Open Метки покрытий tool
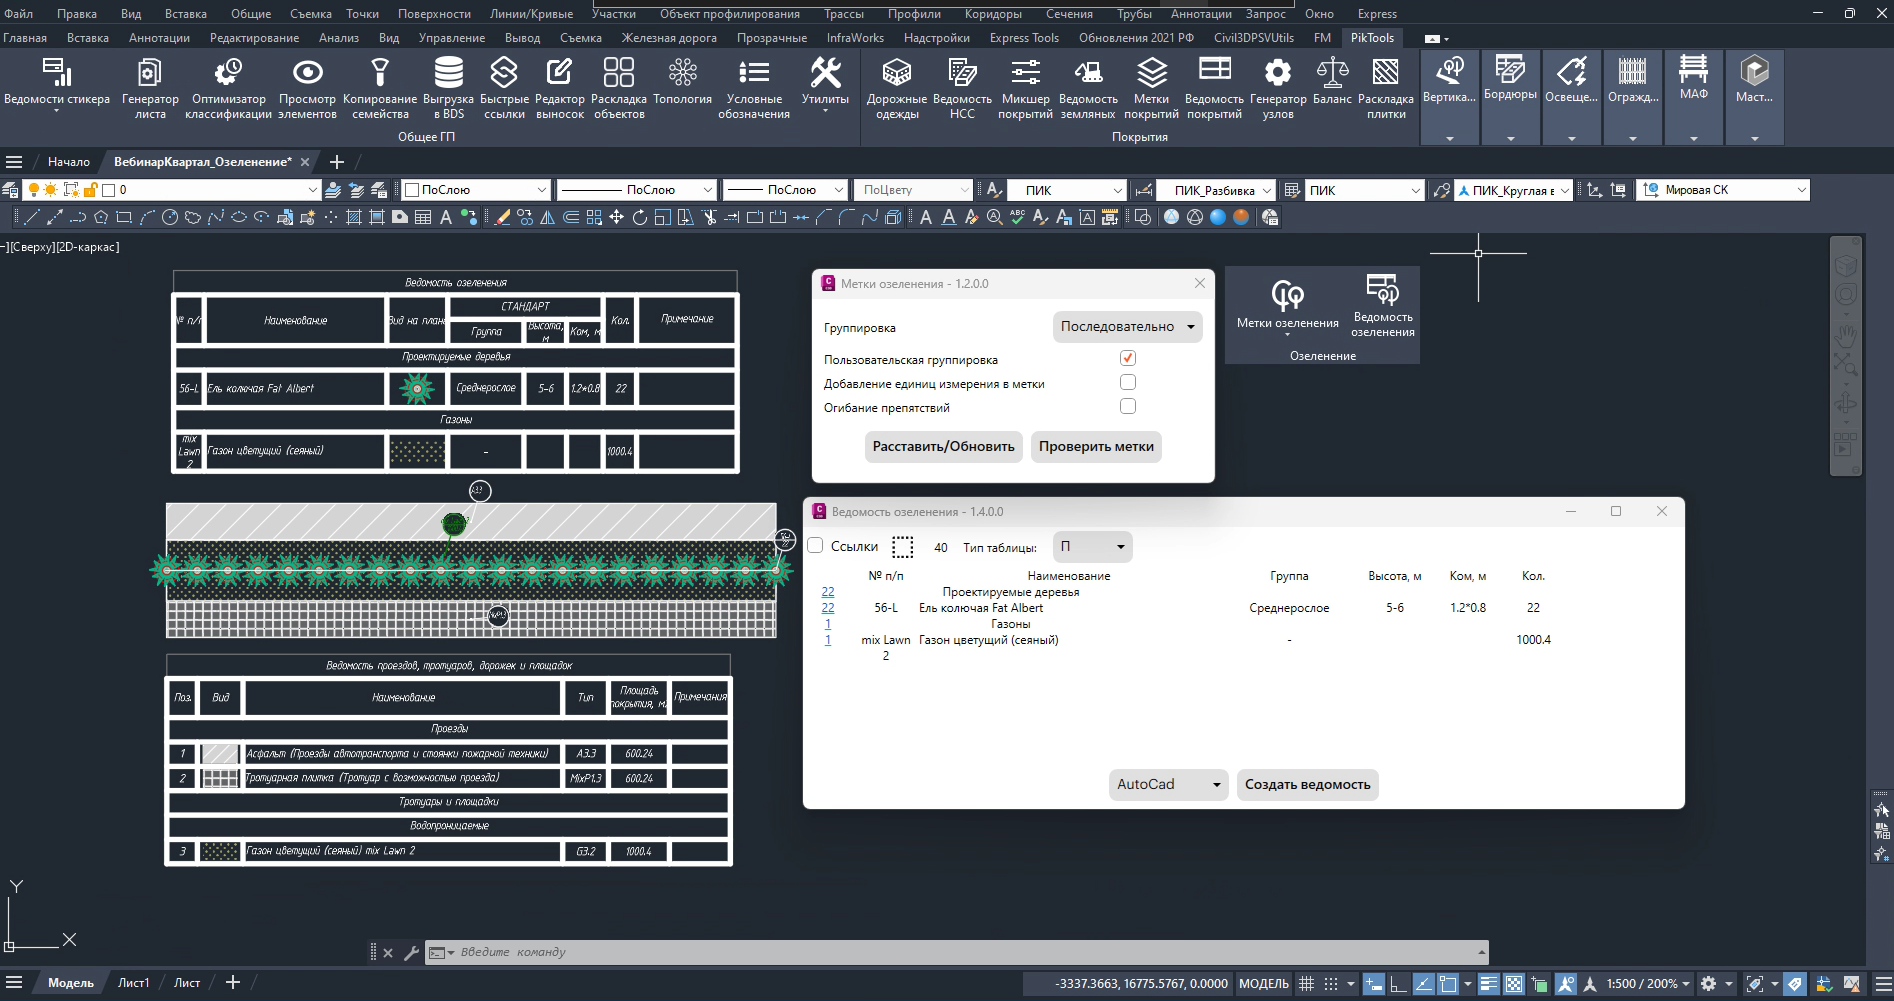1894x1001 pixels. pyautogui.click(x=1151, y=88)
